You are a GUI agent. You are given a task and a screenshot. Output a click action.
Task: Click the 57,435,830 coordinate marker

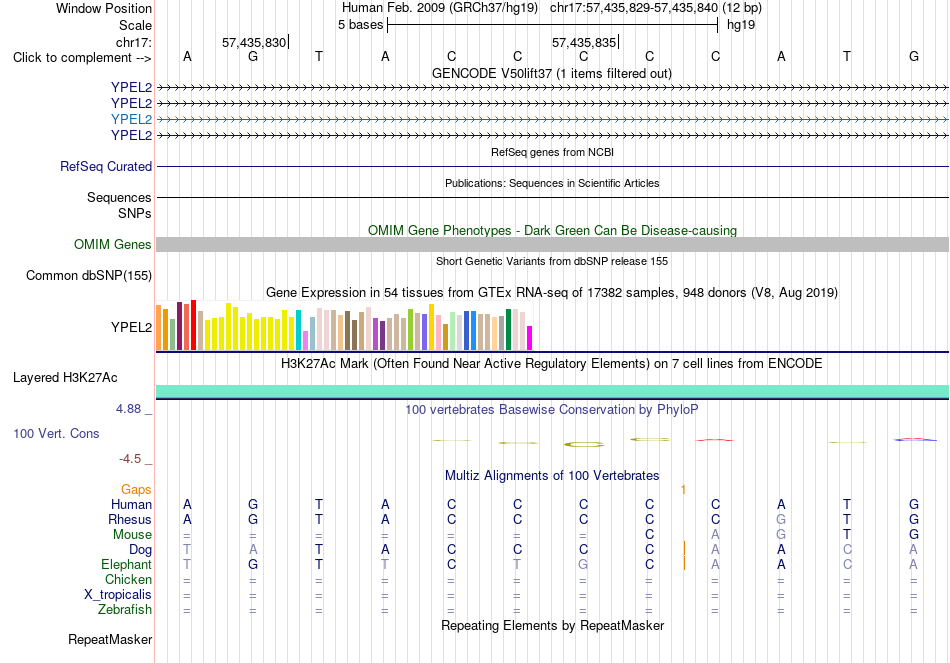(x=254, y=42)
